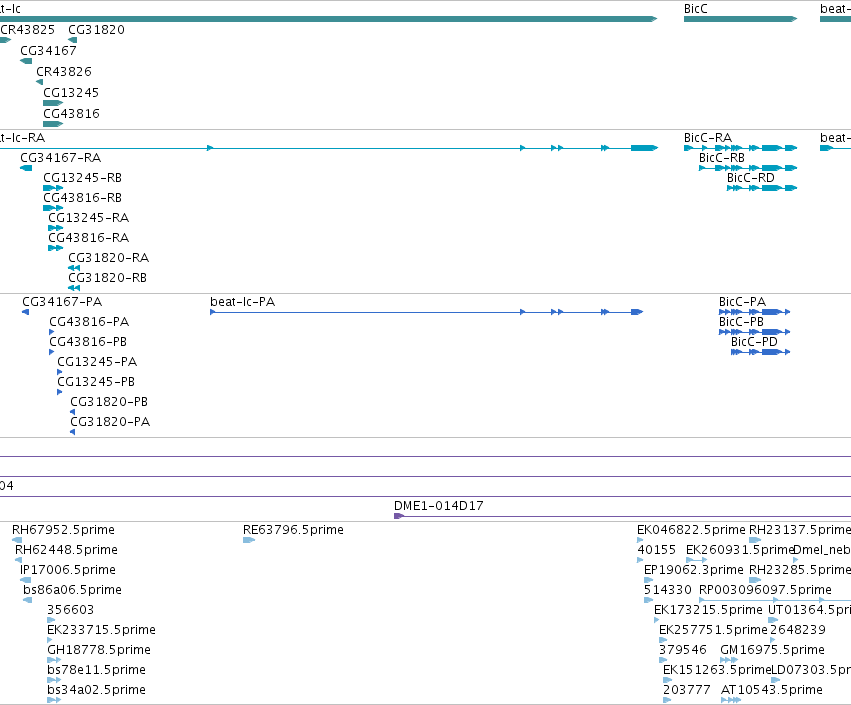This screenshot has height=705, width=851.
Task: Select the EK046822.5prime EST label
Action: pyautogui.click(x=691, y=530)
